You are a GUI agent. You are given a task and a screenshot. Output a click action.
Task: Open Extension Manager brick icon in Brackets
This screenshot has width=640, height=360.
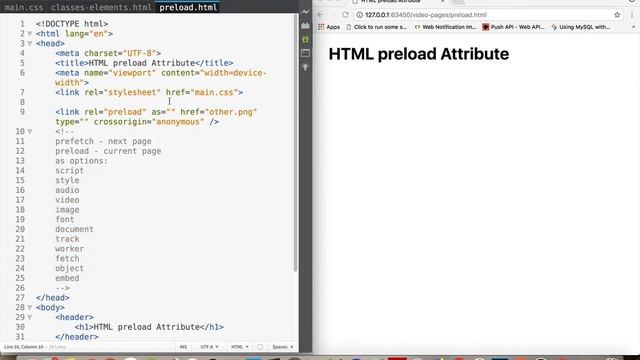(305, 26)
